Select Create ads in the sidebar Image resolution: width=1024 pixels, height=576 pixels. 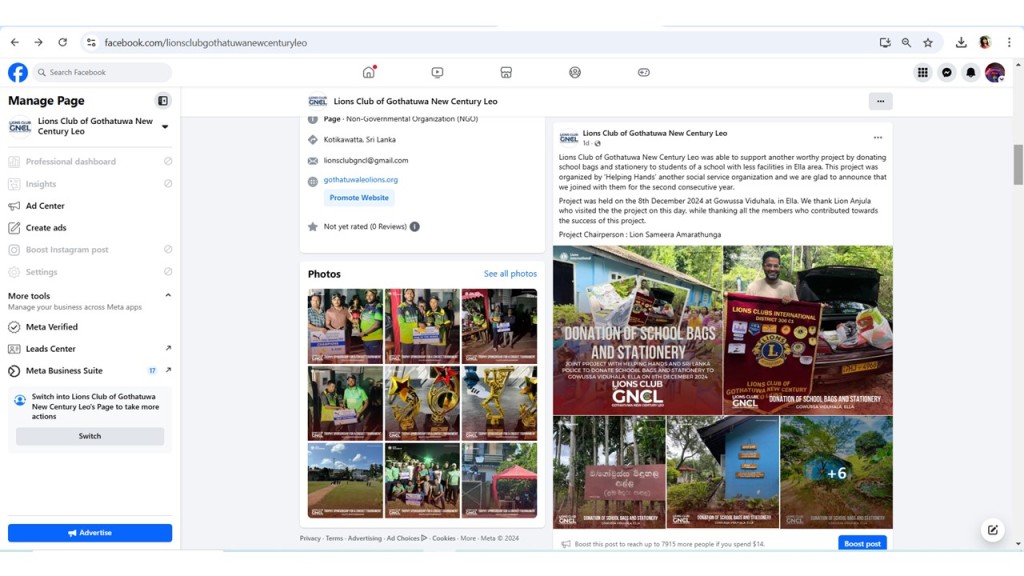[90, 228]
